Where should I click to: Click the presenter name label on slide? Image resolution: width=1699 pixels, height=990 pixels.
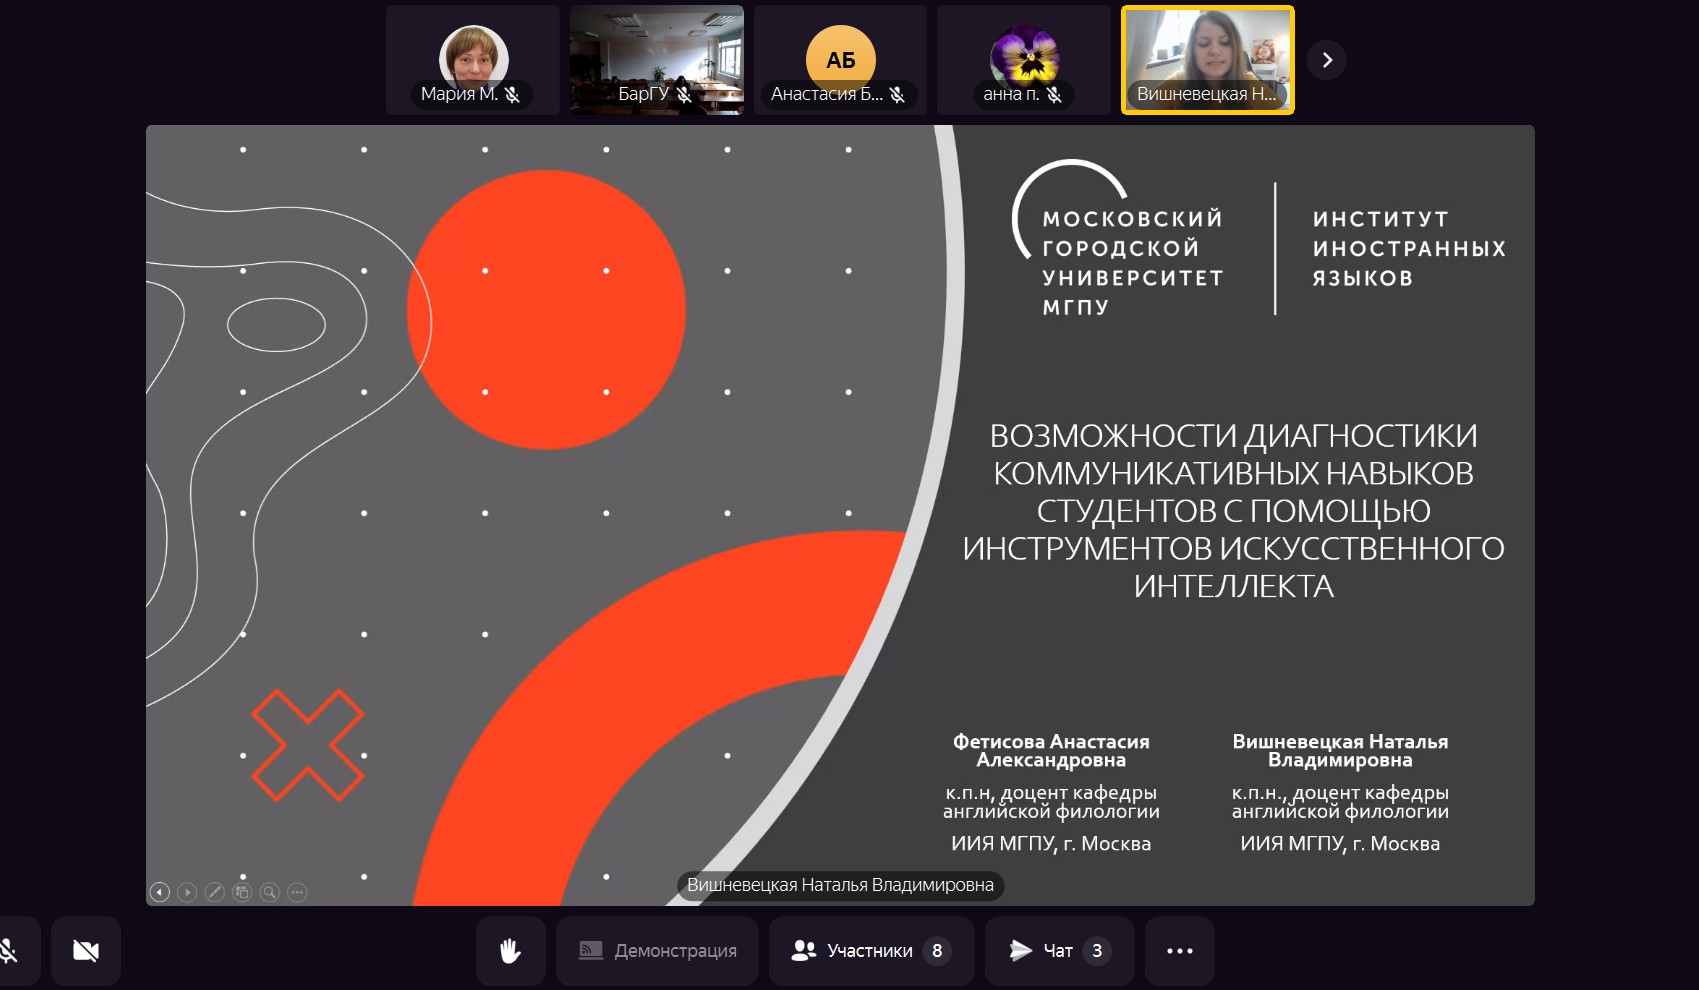click(x=840, y=885)
